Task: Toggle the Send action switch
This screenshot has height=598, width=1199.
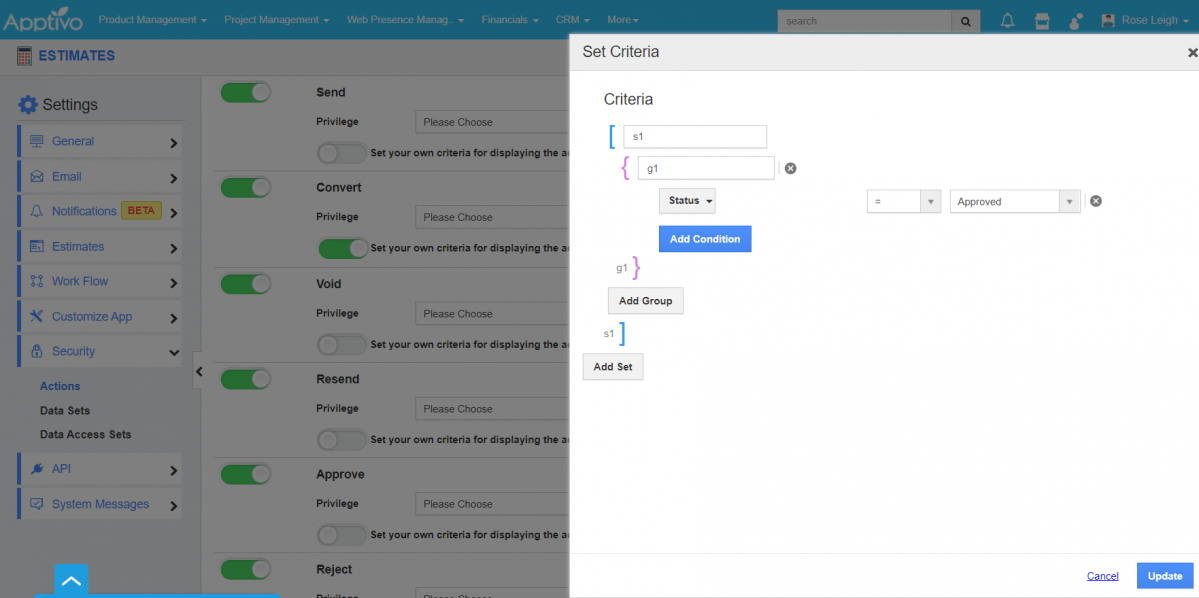Action: [245, 92]
